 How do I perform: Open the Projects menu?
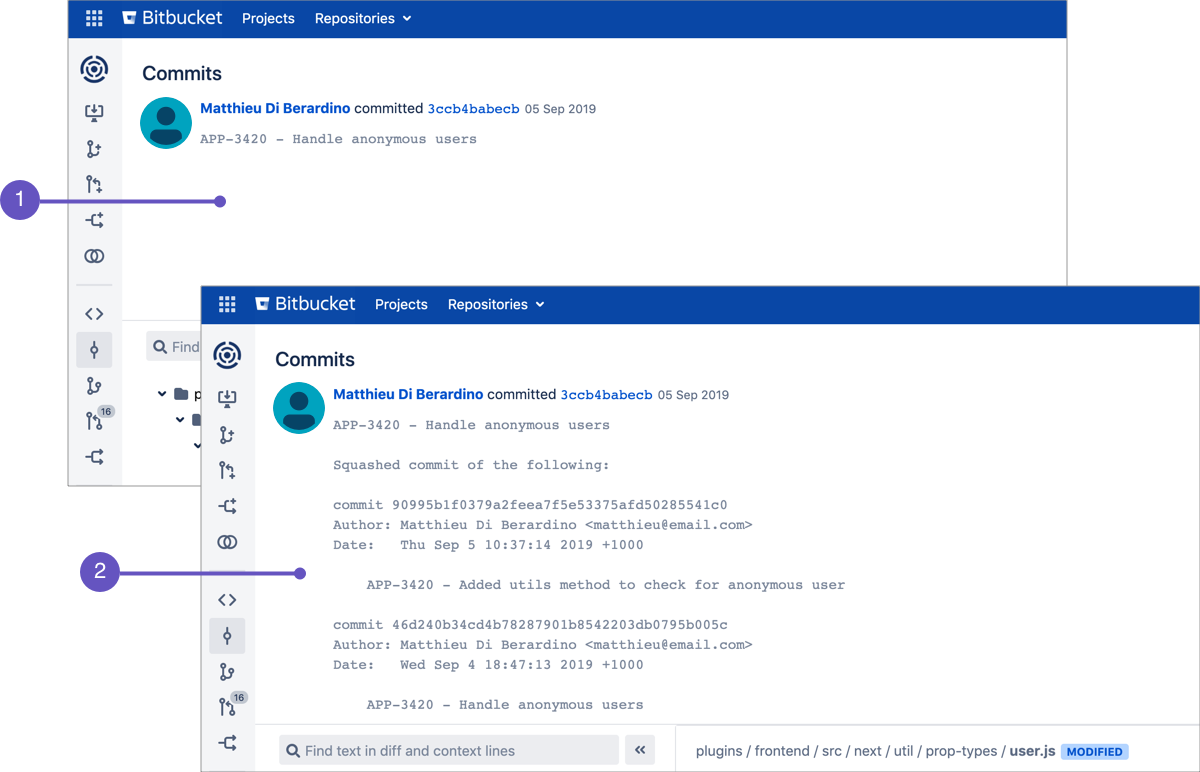coord(401,304)
